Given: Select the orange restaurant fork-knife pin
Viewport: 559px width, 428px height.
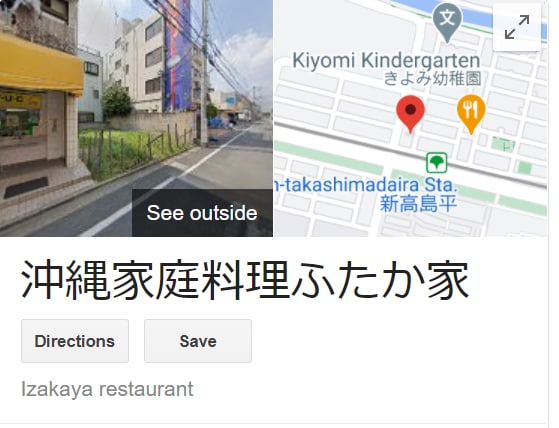Looking at the screenshot, I should point(471,114).
